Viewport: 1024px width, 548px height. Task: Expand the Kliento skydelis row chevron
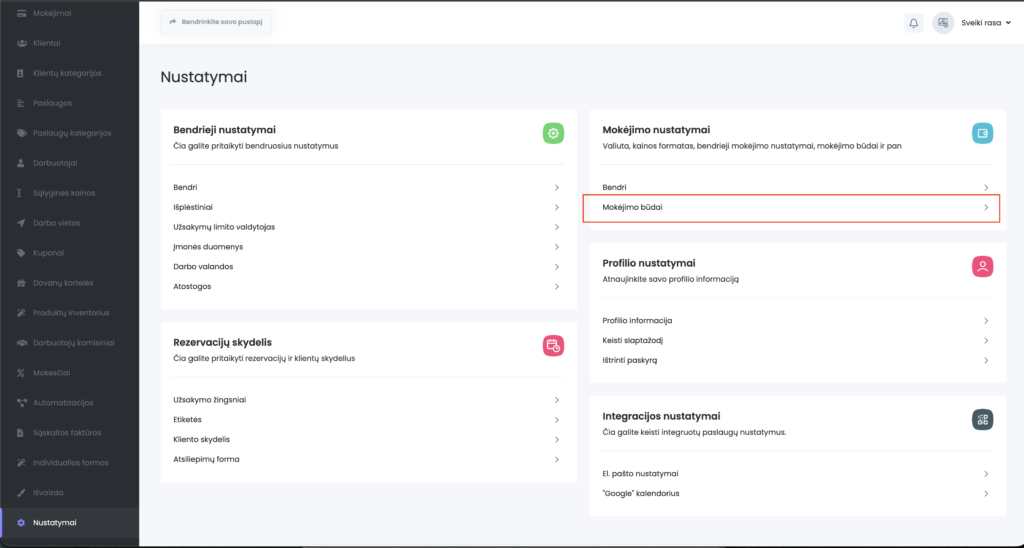[556, 439]
